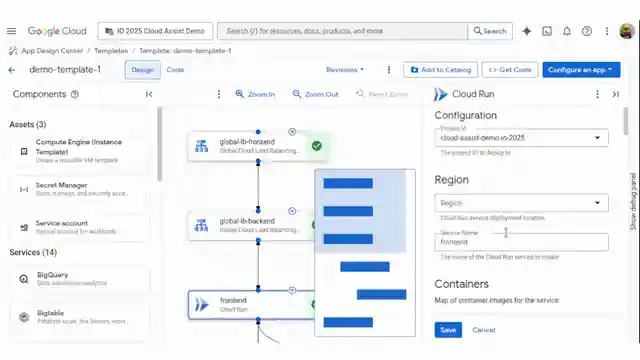The image size is (640, 360).
Task: Click the Show debug panel side tab
Action: pos(633,202)
